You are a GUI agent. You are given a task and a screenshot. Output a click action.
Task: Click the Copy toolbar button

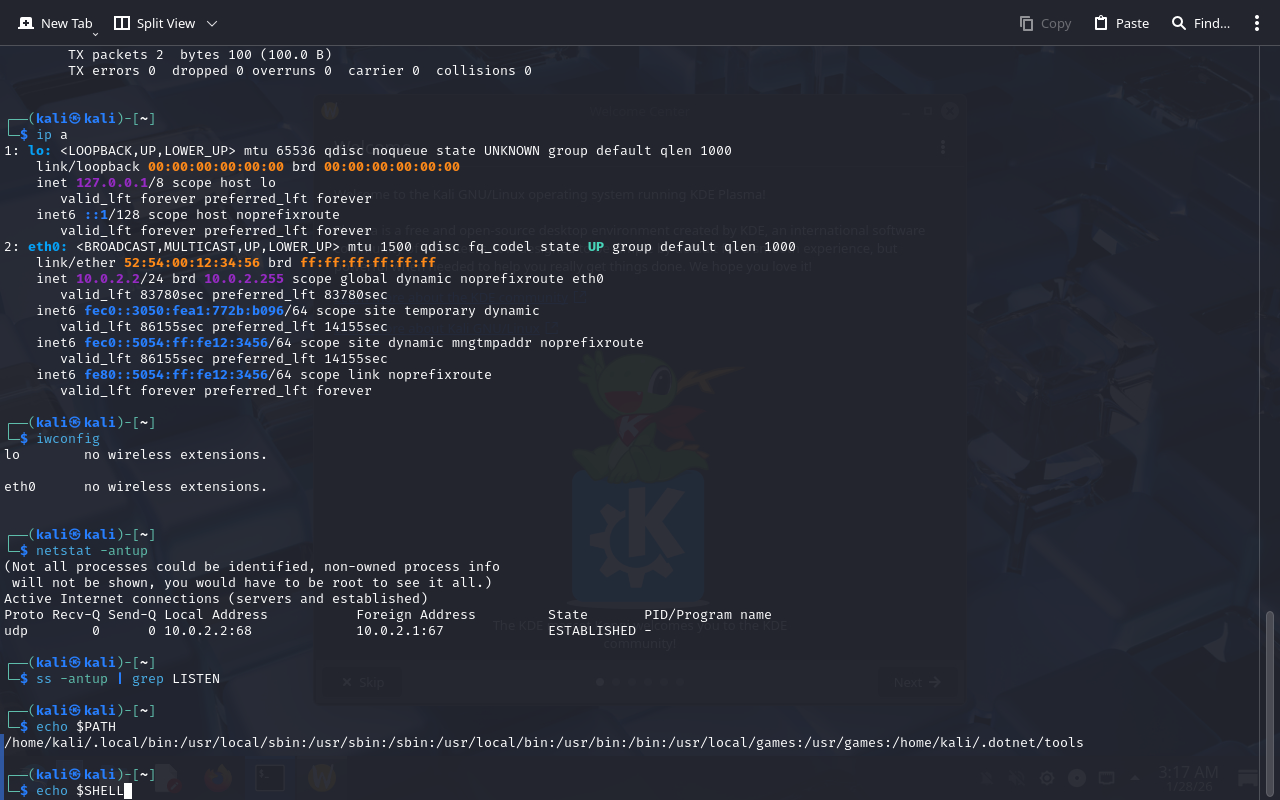1045,23
